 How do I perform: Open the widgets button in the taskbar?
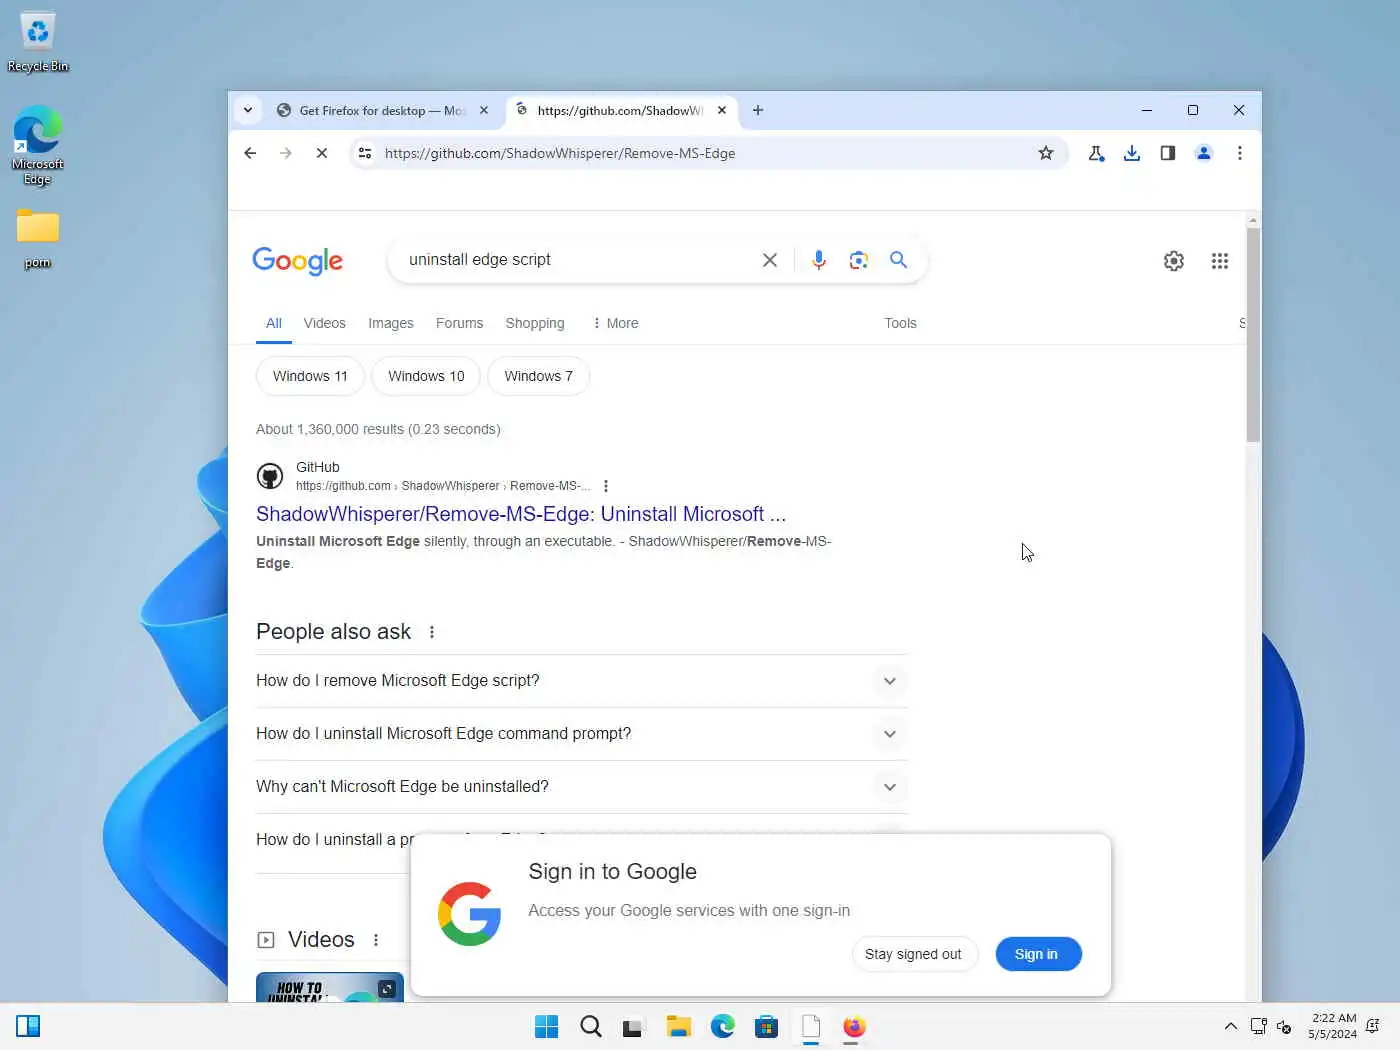(28, 1027)
